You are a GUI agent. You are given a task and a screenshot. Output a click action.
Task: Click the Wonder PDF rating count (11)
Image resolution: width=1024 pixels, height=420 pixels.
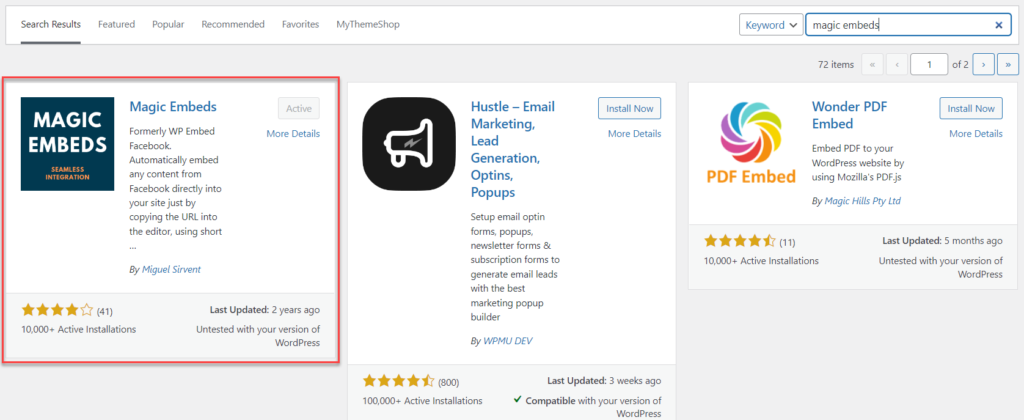point(787,242)
